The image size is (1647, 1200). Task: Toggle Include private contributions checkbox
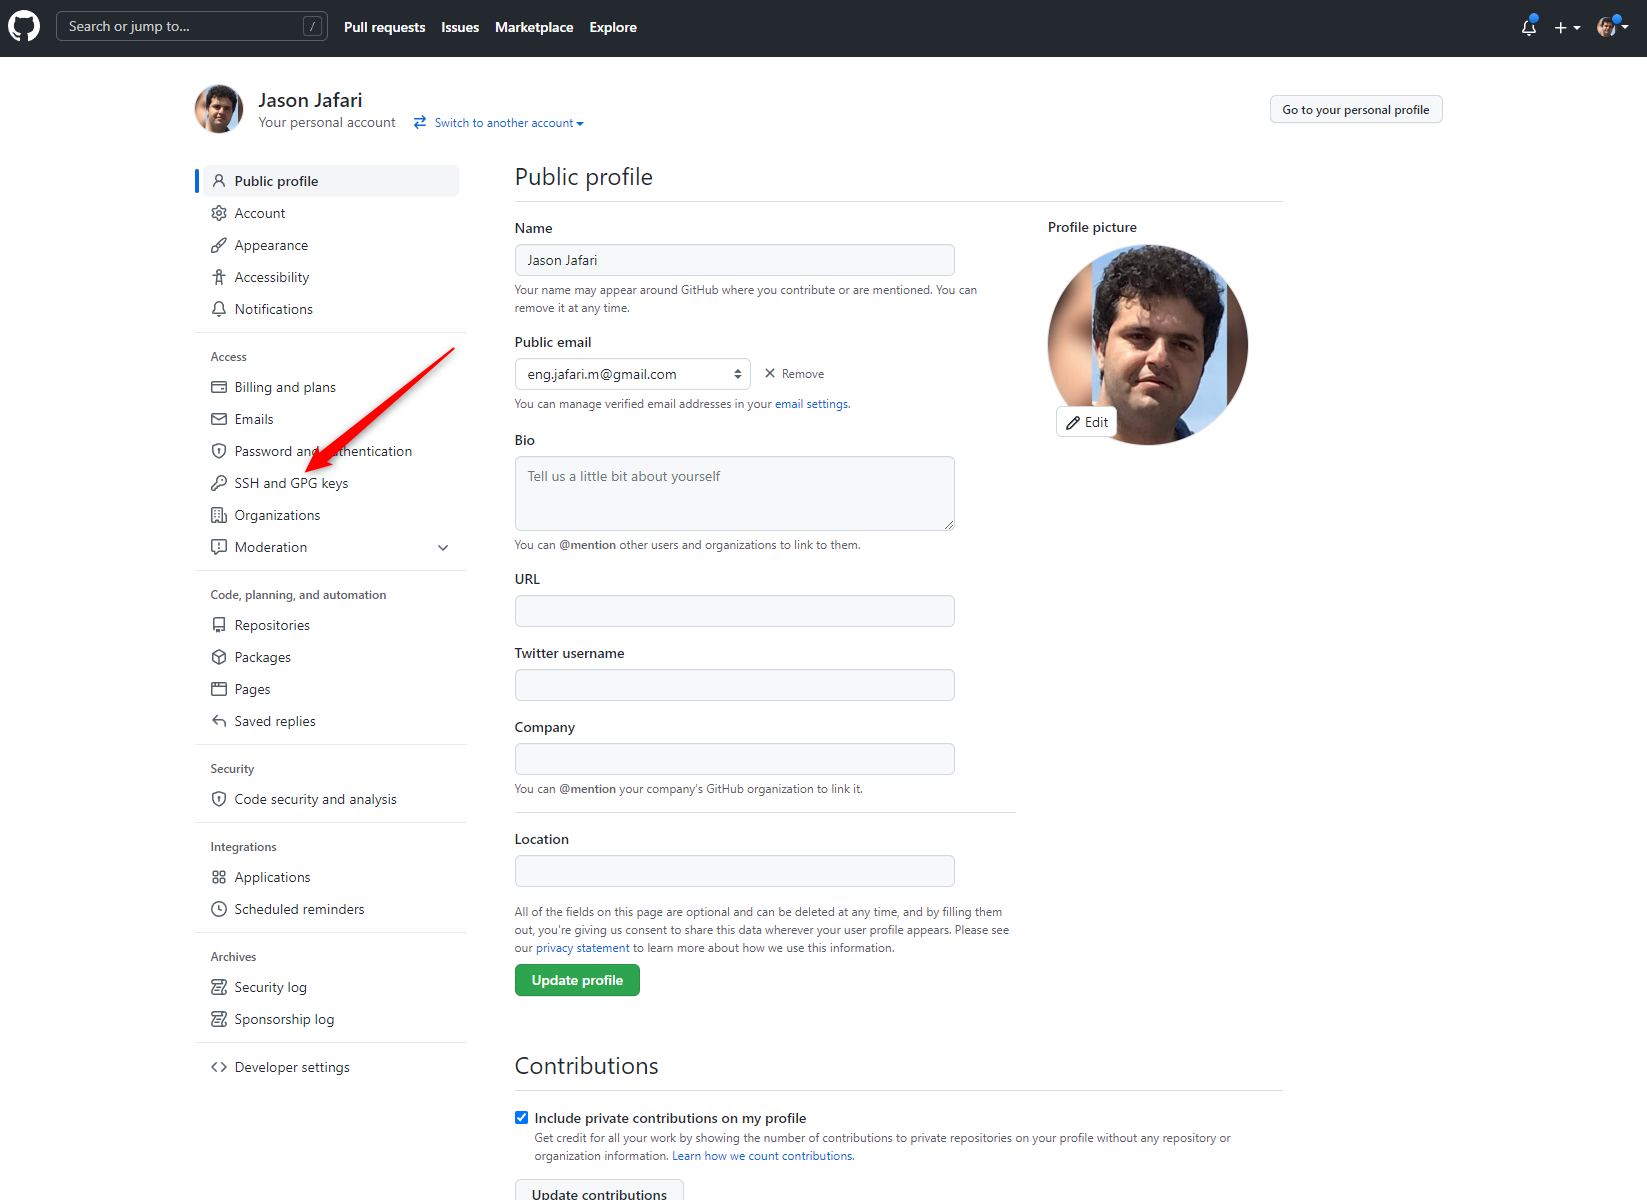[x=521, y=1118]
